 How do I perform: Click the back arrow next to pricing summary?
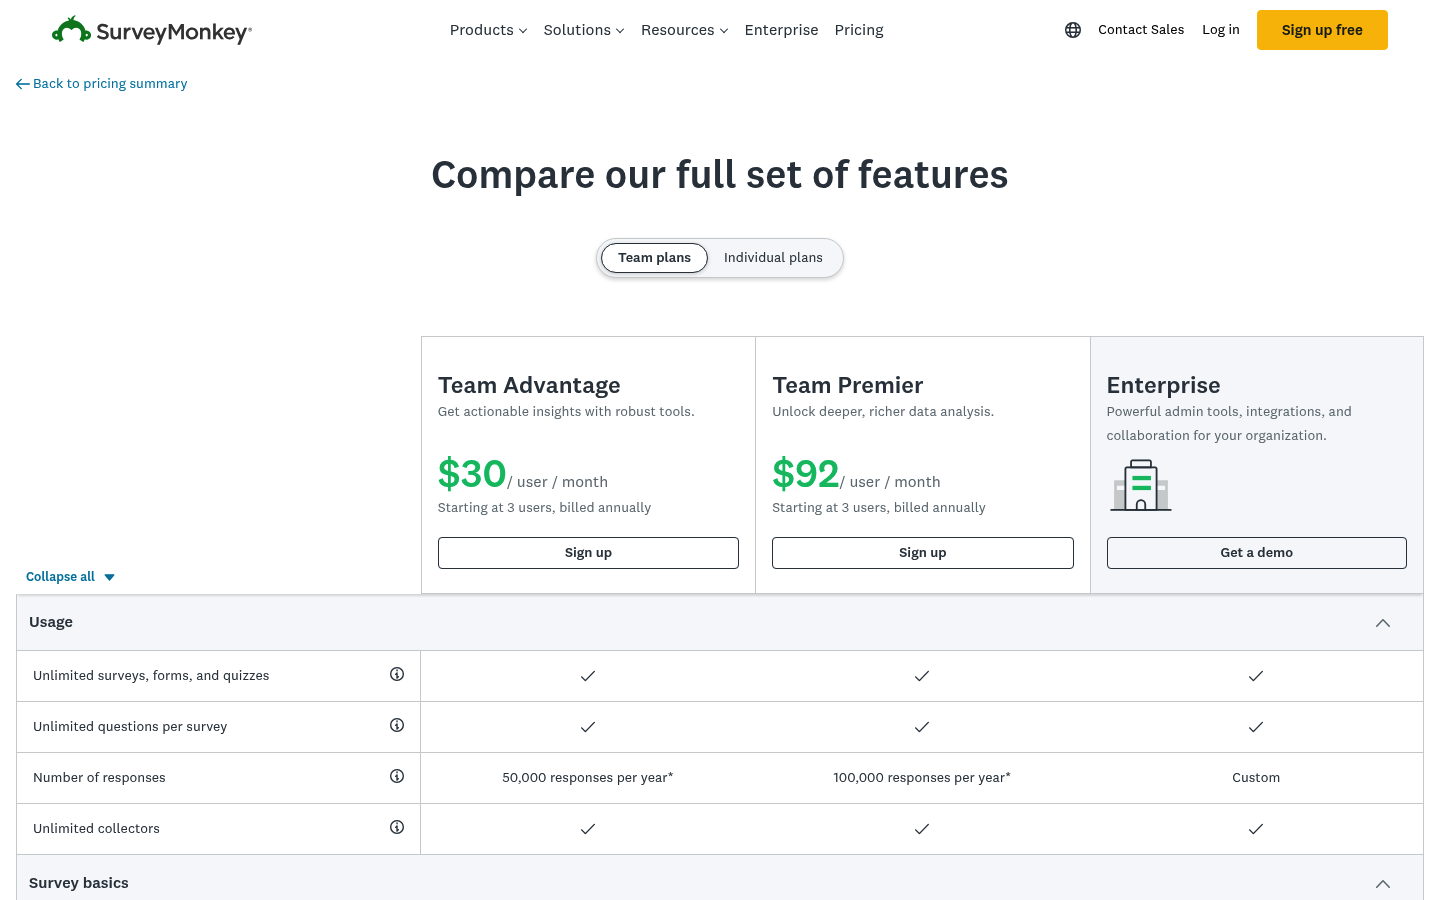point(22,84)
